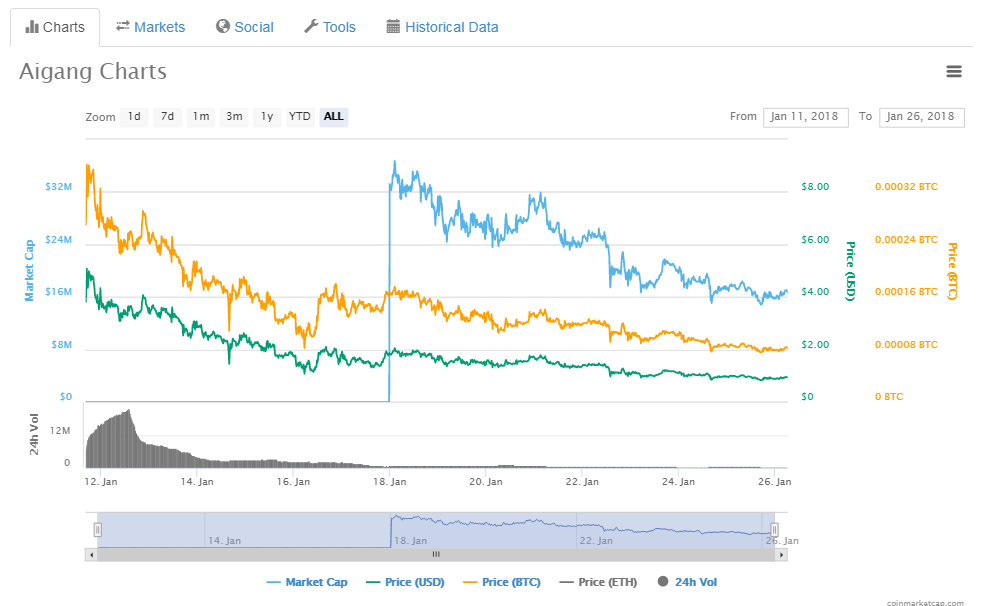The width and height of the screenshot is (985, 606).
Task: Click the From date input field
Action: pos(805,117)
